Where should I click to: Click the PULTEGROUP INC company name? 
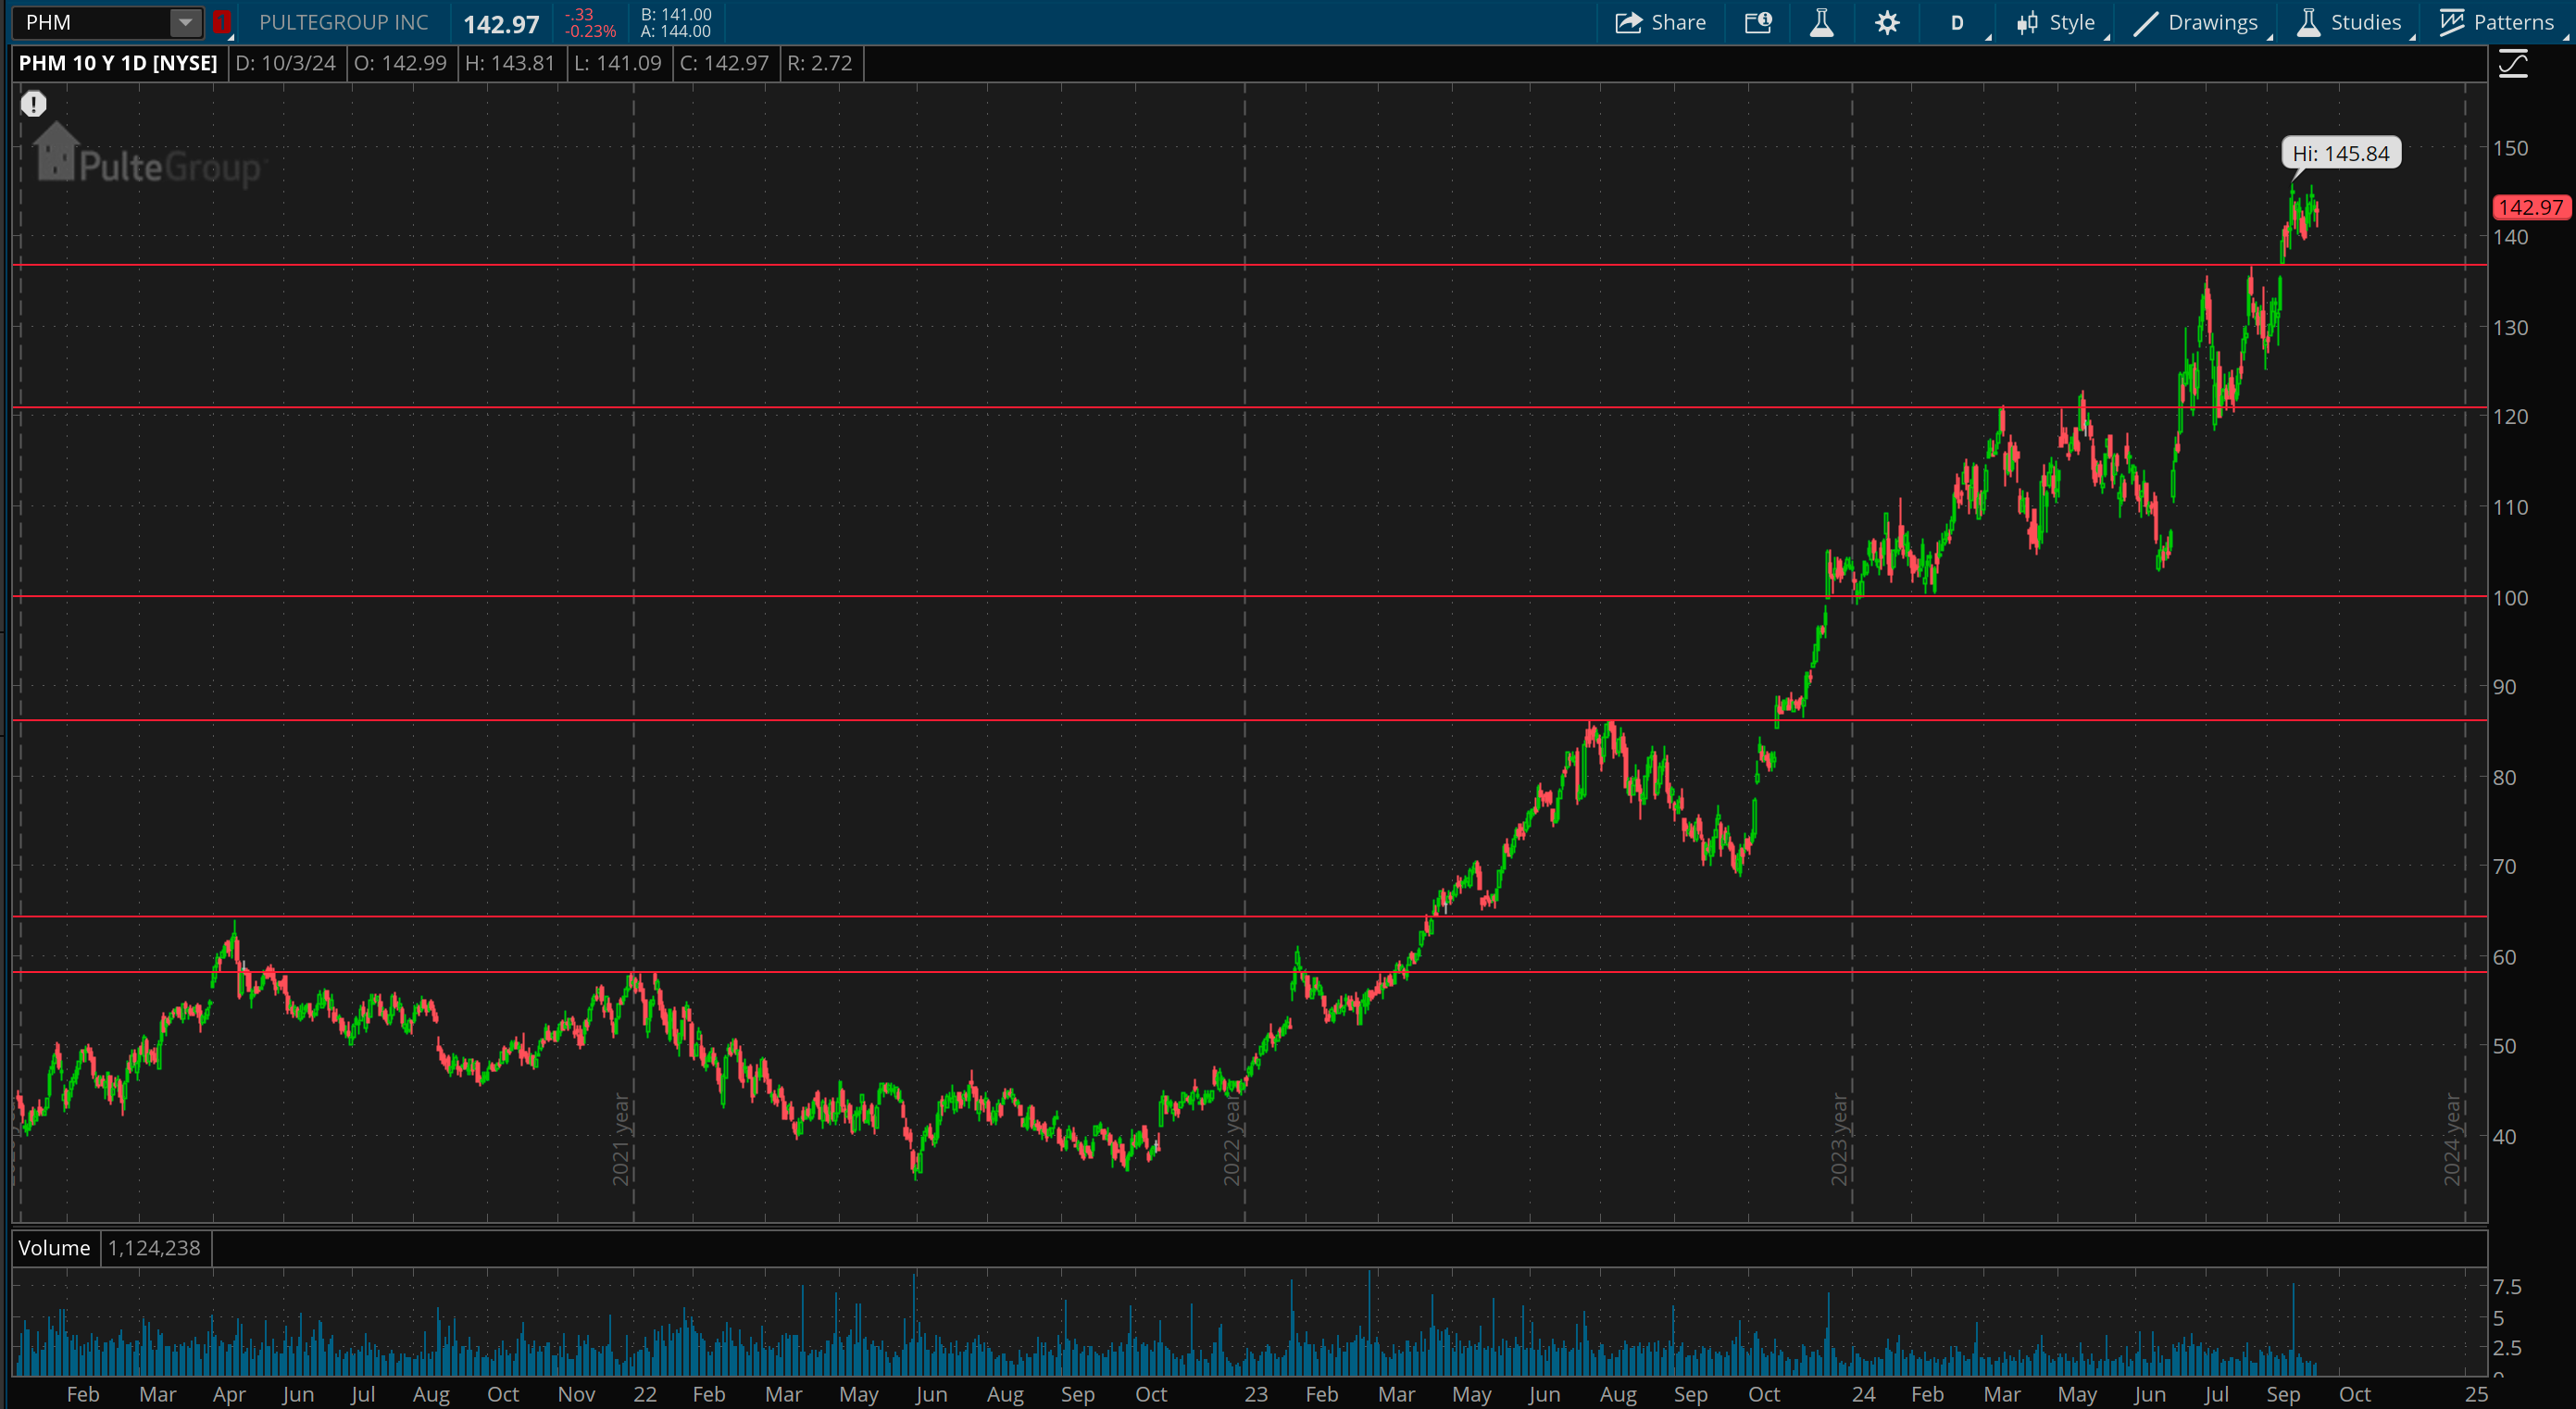pos(343,22)
